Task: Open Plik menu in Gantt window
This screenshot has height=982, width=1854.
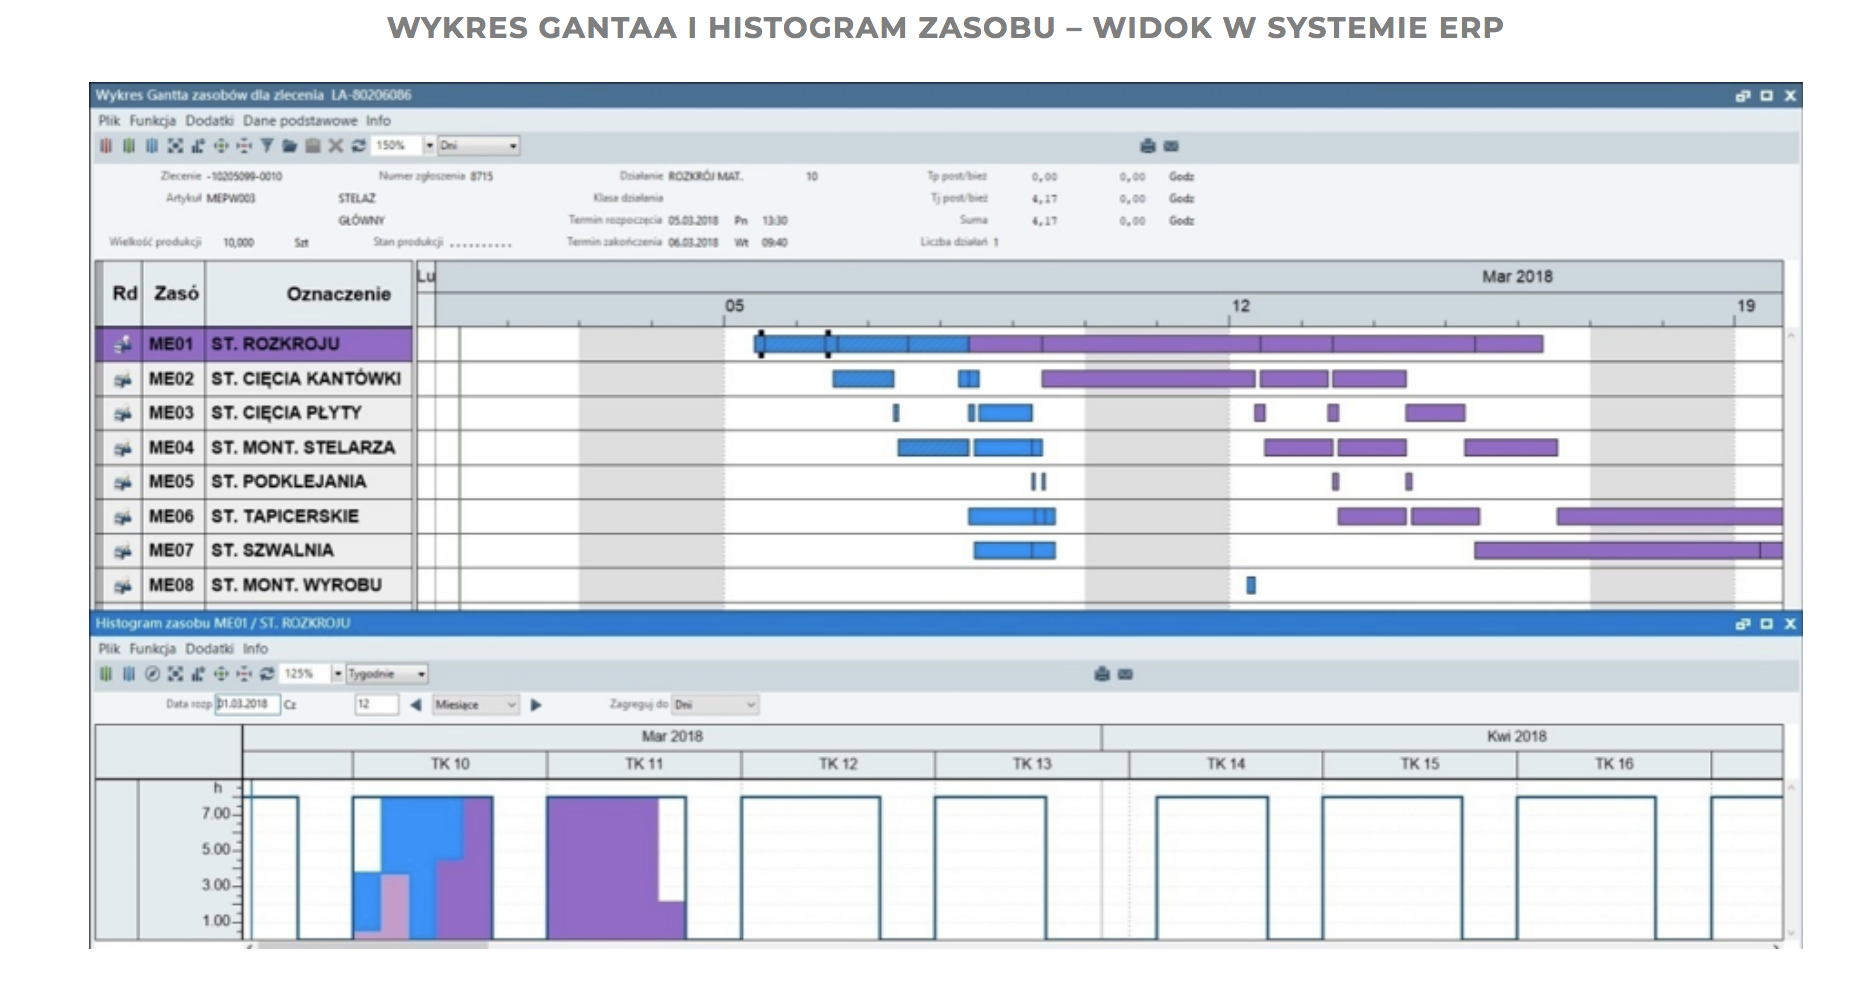Action: (x=109, y=121)
